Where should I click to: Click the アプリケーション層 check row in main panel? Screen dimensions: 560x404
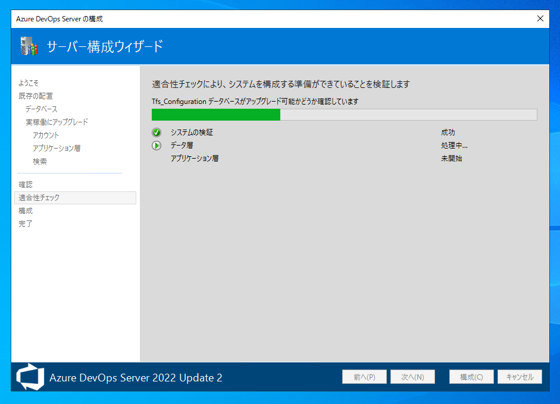pyautogui.click(x=195, y=158)
